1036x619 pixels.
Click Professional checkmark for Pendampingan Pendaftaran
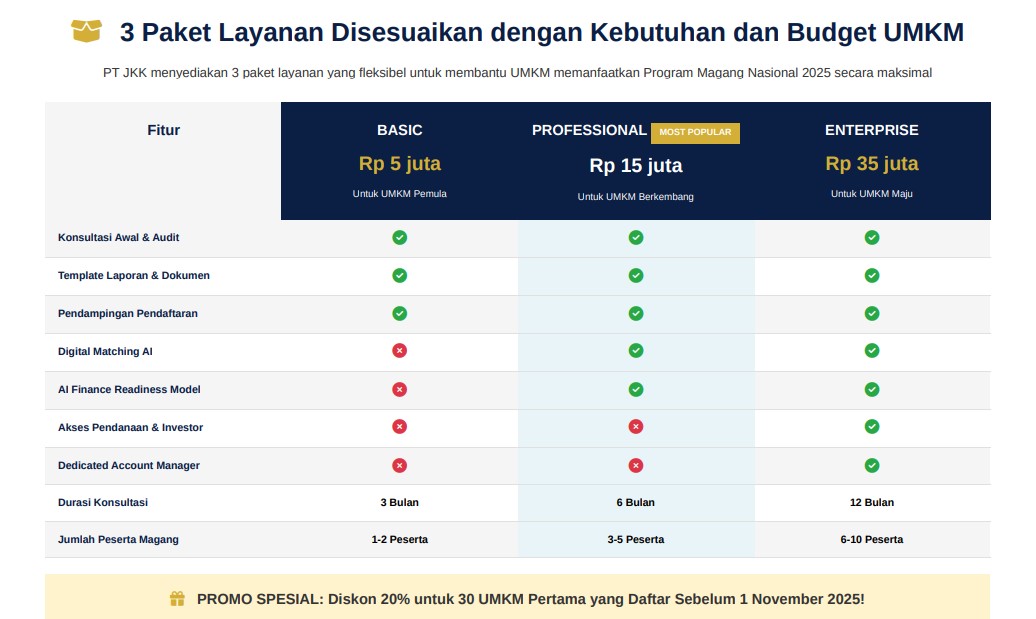pos(635,313)
